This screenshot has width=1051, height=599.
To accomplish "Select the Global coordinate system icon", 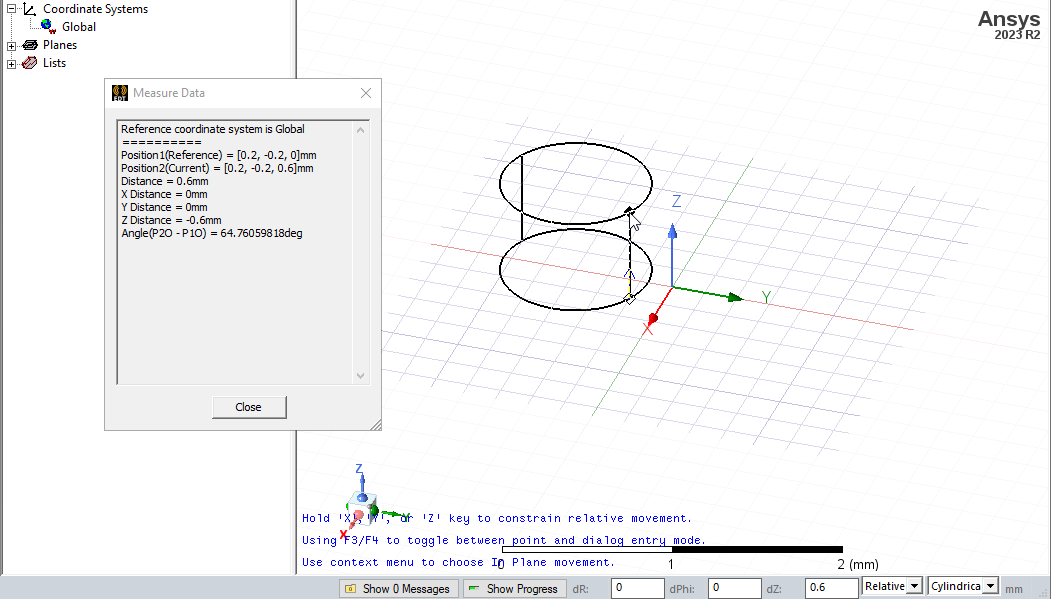I will coord(45,26).
